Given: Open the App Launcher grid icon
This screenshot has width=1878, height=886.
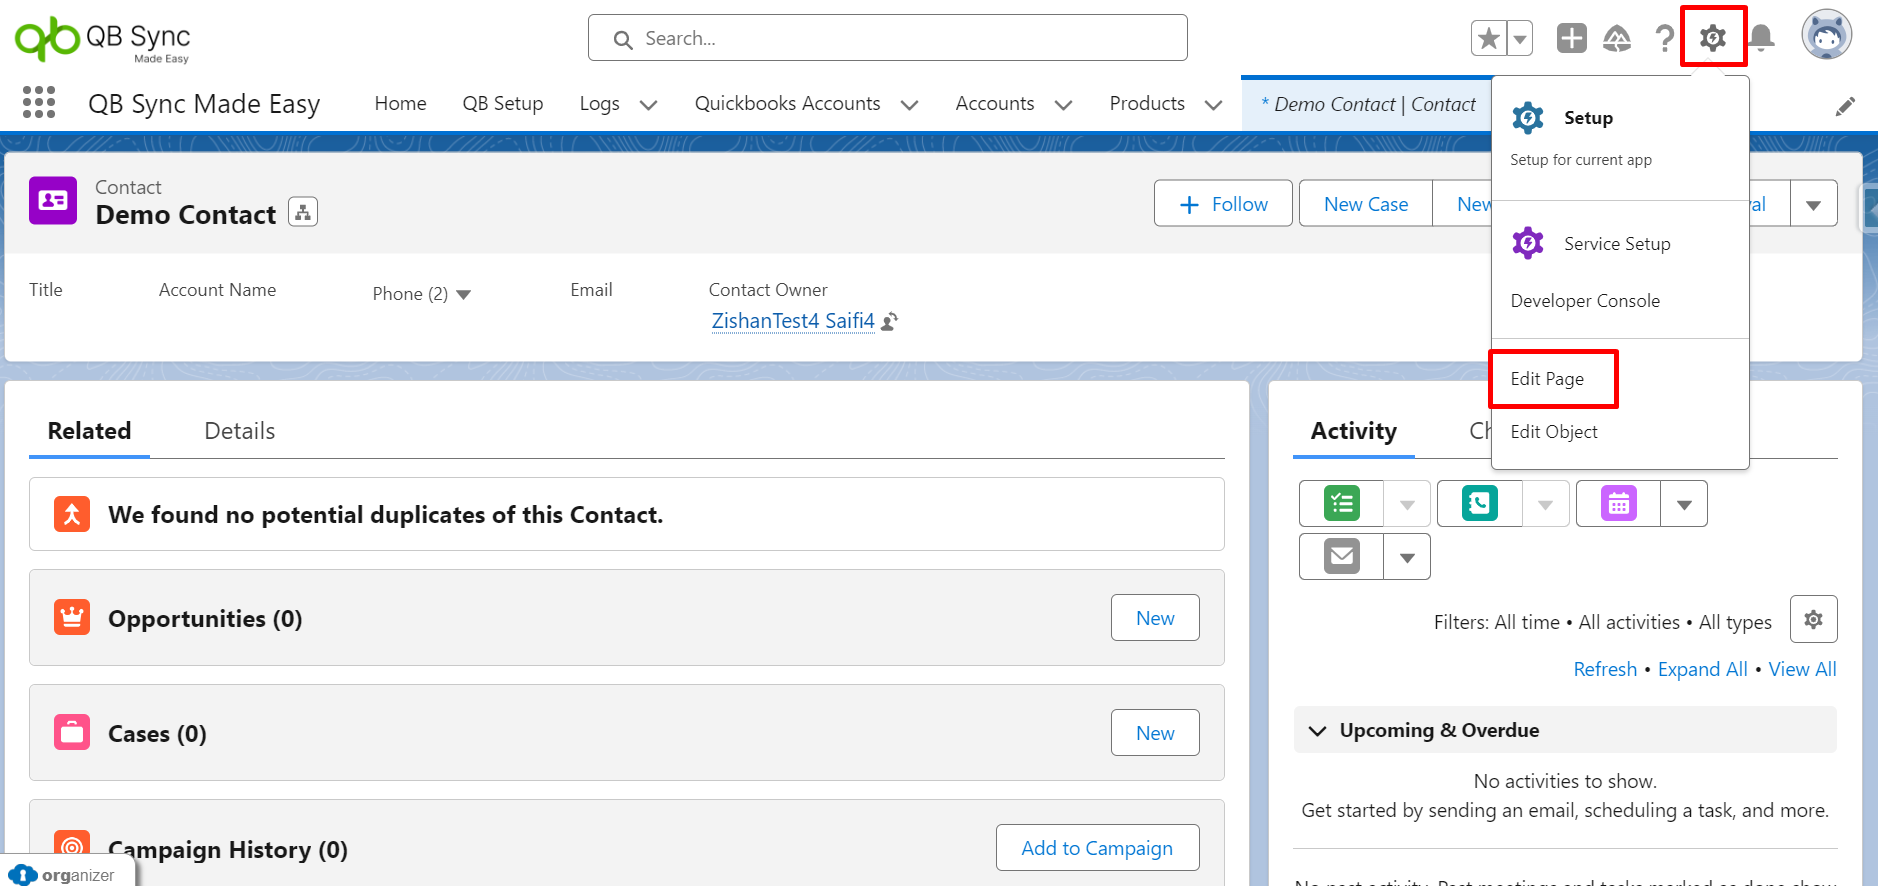Looking at the screenshot, I should (39, 102).
